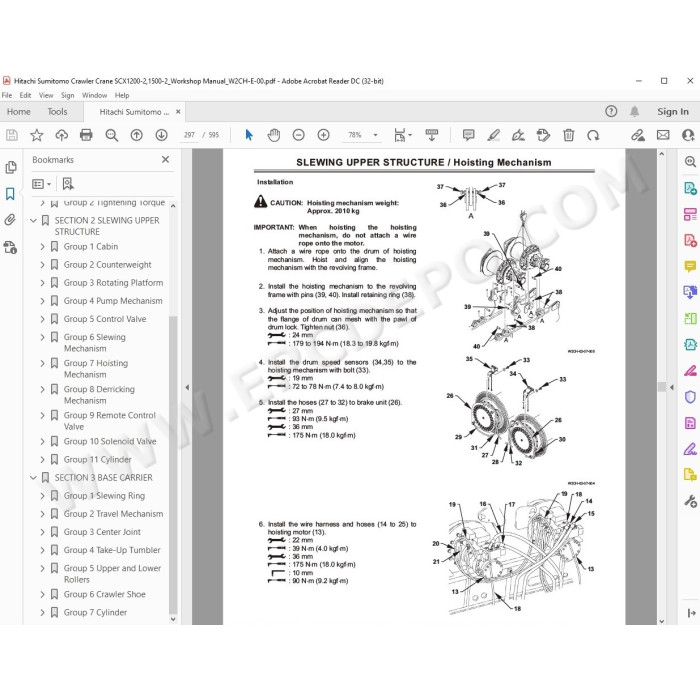Open Export PDF tool in right pane

point(690,188)
